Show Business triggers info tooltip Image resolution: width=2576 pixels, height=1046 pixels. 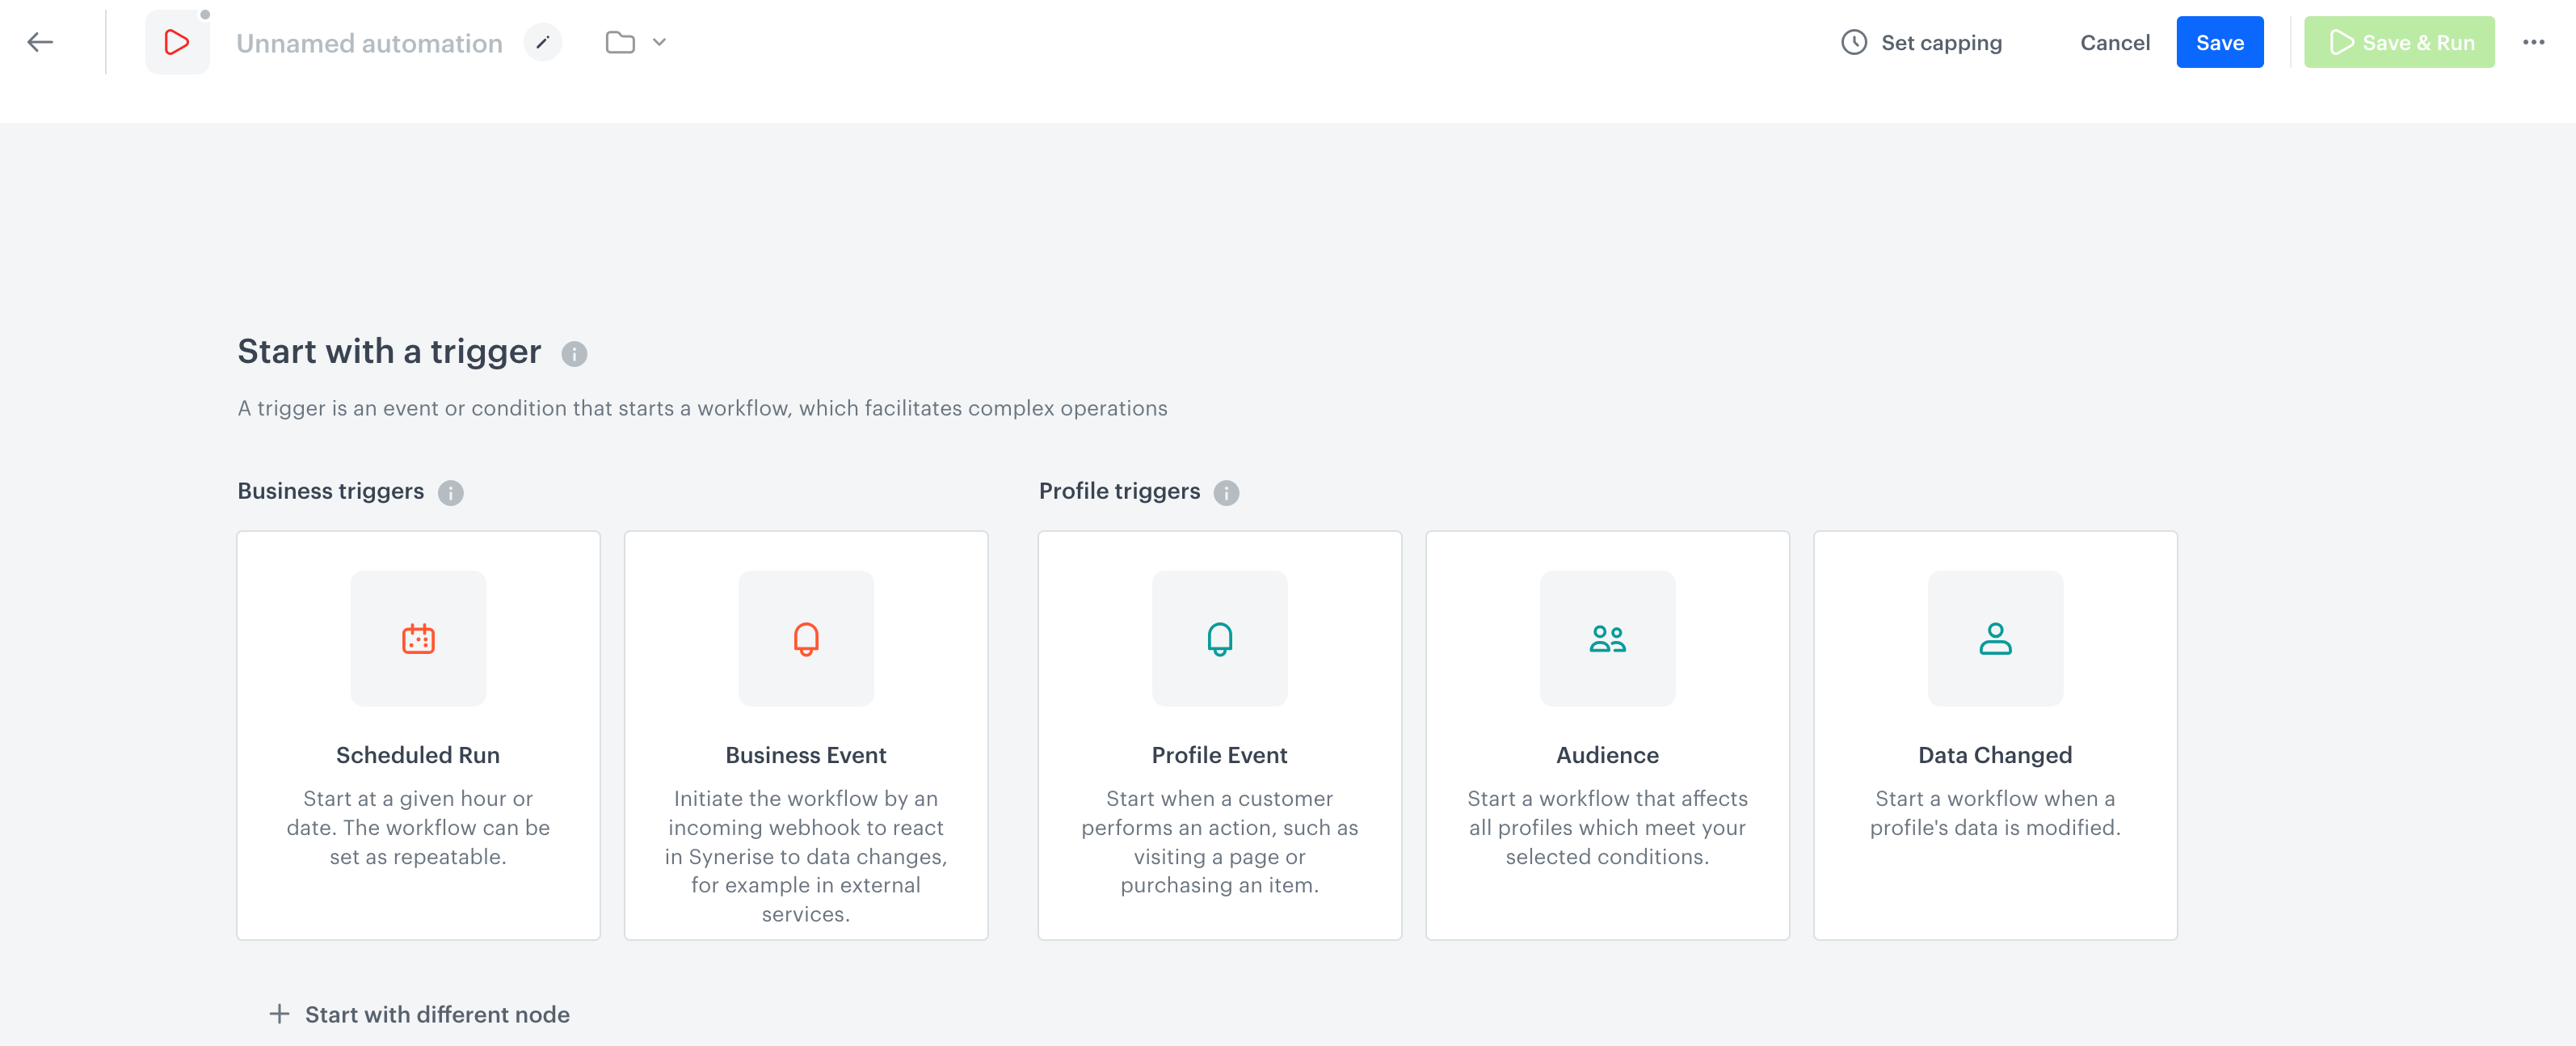click(x=451, y=493)
